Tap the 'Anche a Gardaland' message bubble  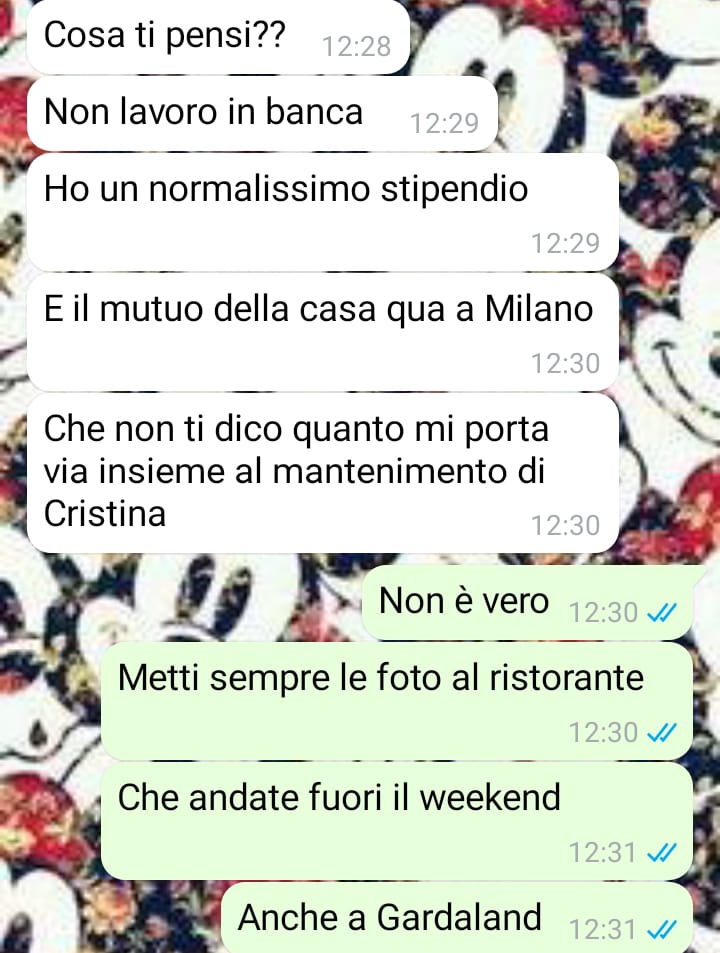pyautogui.click(x=457, y=918)
